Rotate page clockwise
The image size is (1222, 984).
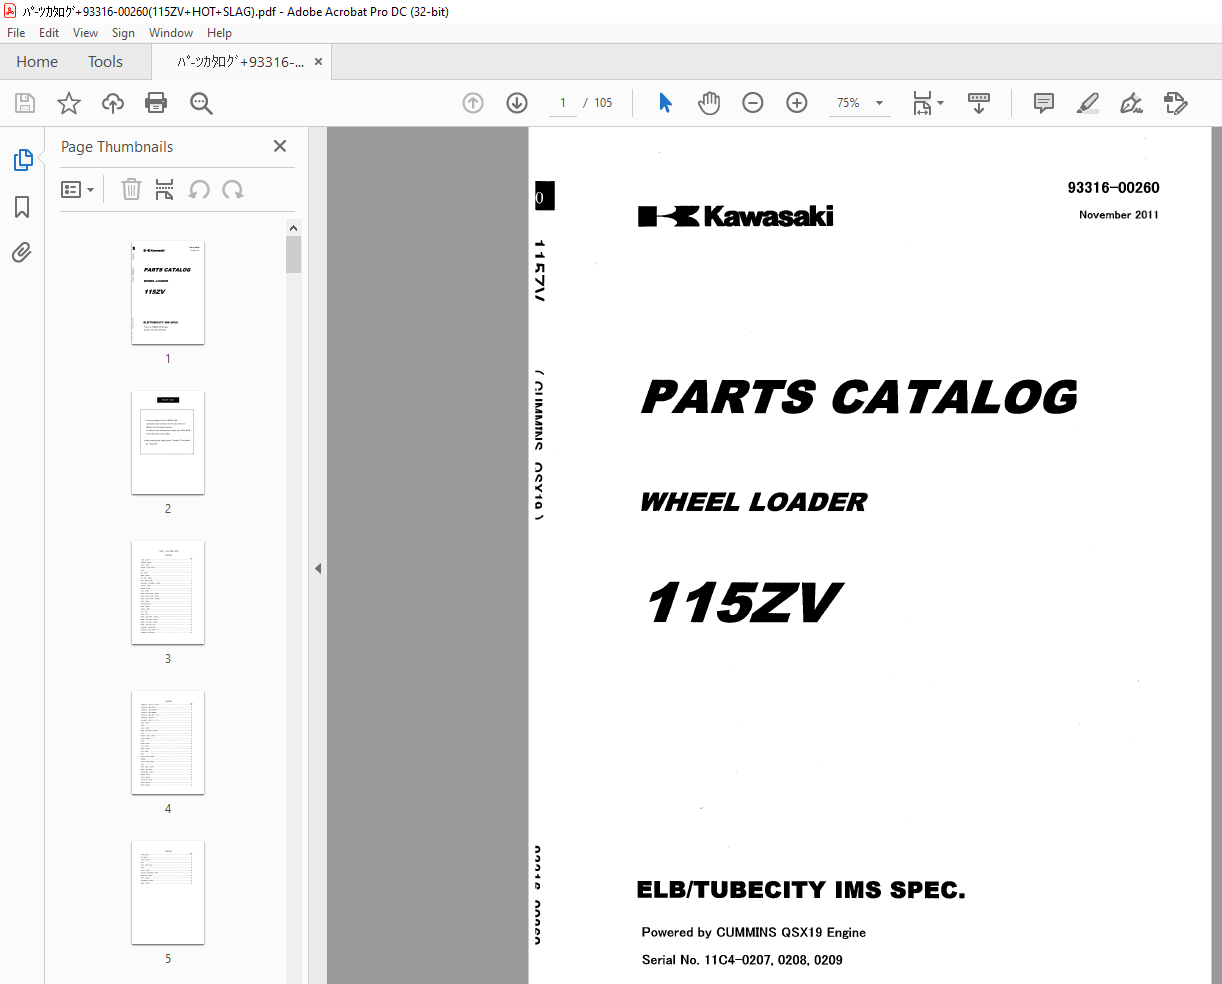(x=233, y=189)
